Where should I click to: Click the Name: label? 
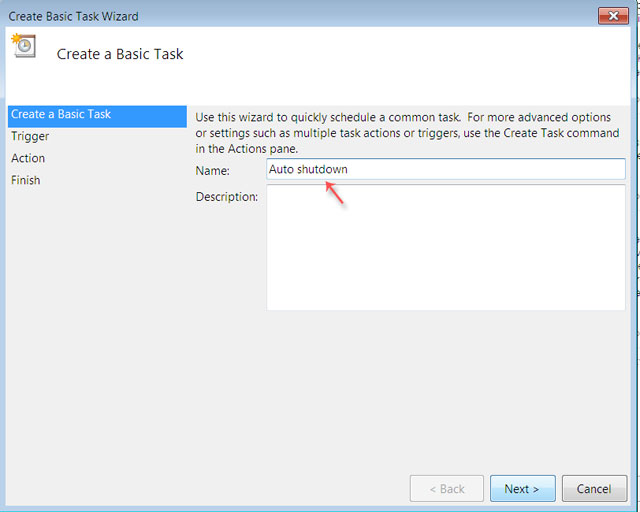tap(212, 171)
